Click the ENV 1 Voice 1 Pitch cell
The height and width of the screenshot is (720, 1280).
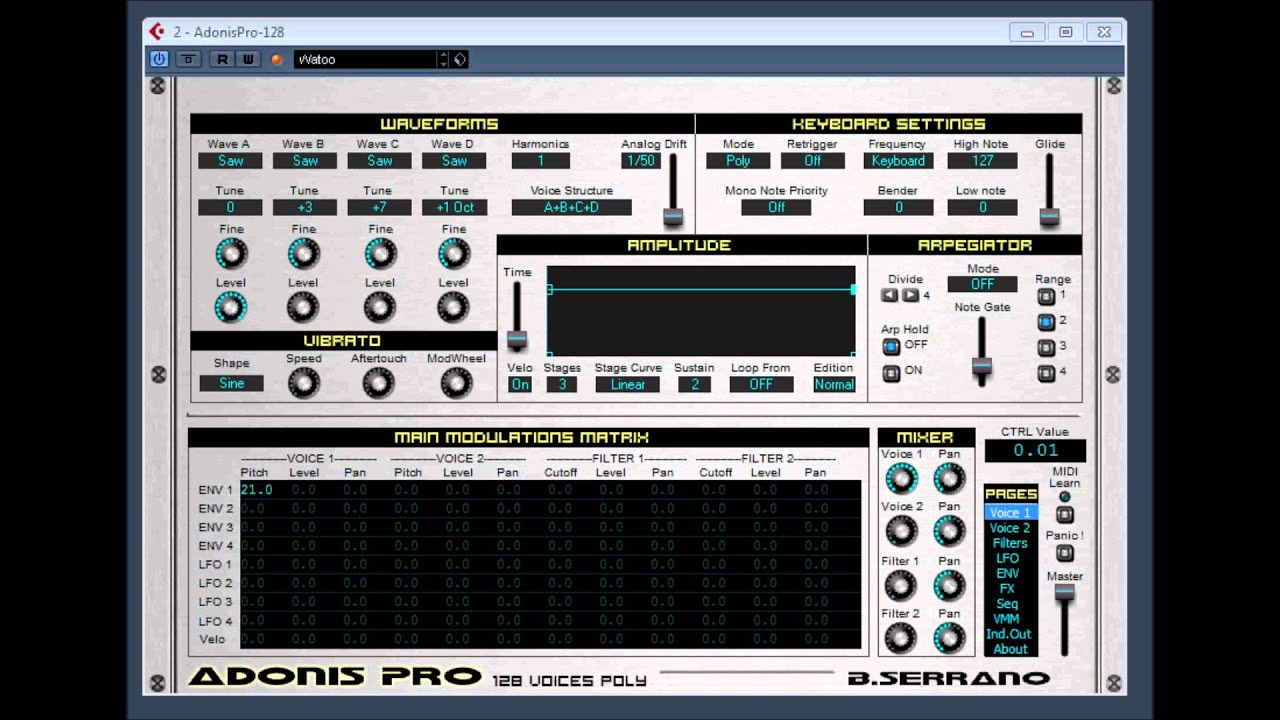(255, 490)
